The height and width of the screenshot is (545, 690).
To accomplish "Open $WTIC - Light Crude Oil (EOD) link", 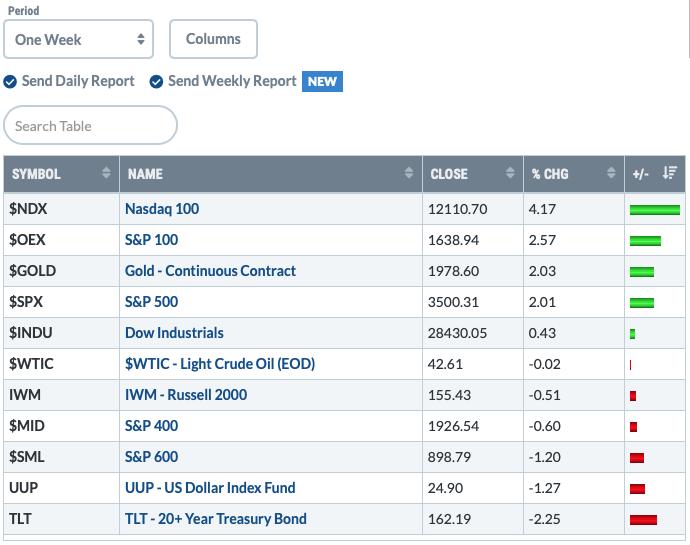I will point(220,364).
